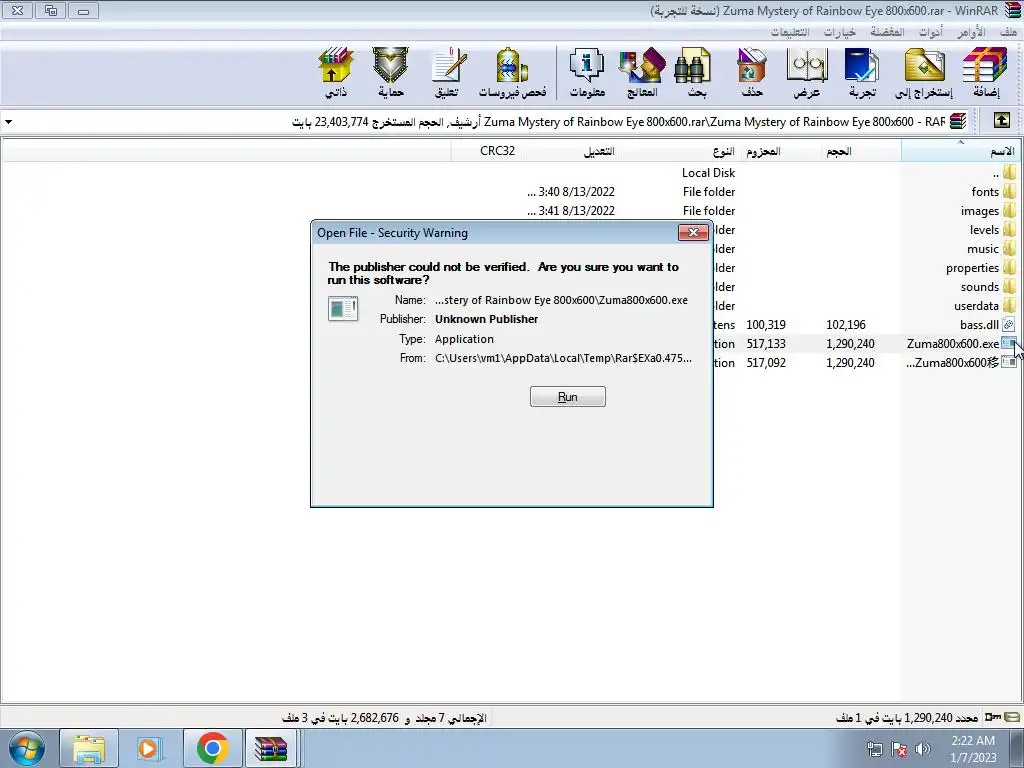Click the Test (تجربة) toolbar icon
This screenshot has width=1024, height=768.
click(x=862, y=72)
